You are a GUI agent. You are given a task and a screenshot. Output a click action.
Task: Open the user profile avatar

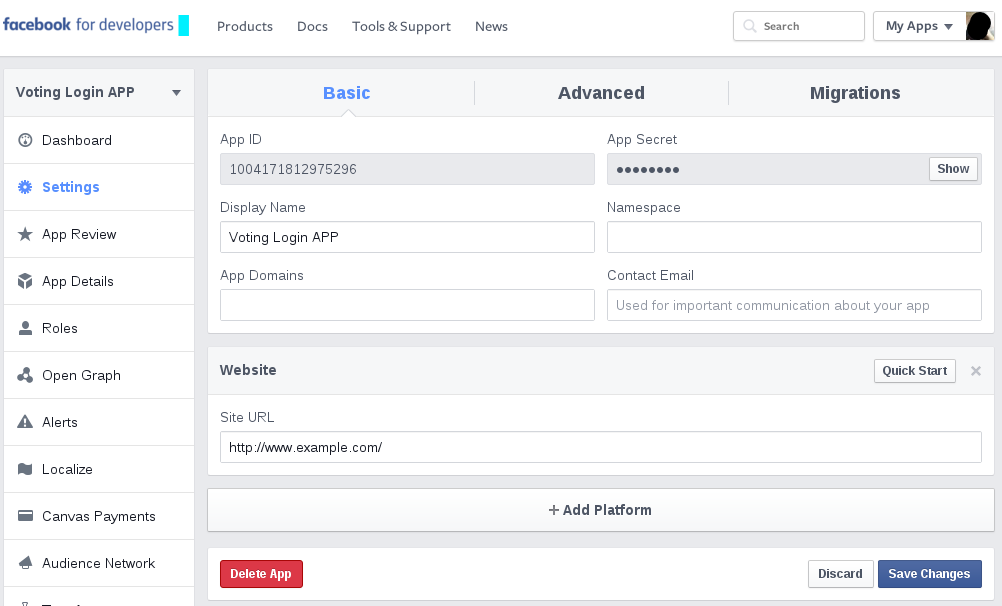pos(980,26)
